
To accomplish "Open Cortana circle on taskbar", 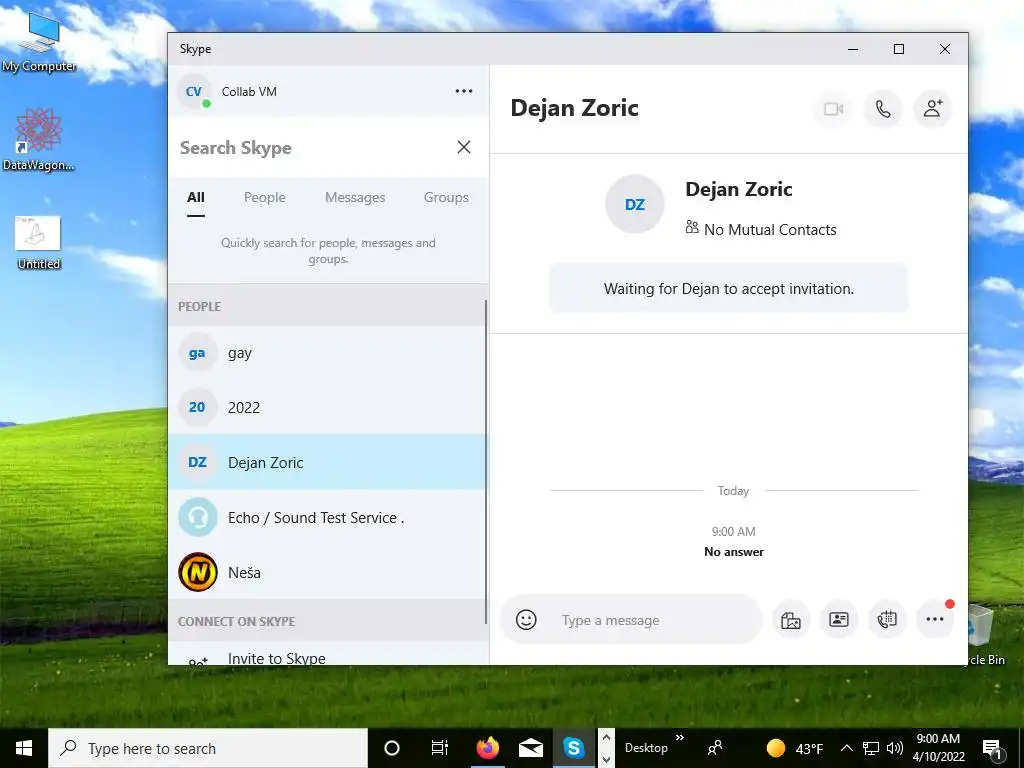I will (x=391, y=748).
